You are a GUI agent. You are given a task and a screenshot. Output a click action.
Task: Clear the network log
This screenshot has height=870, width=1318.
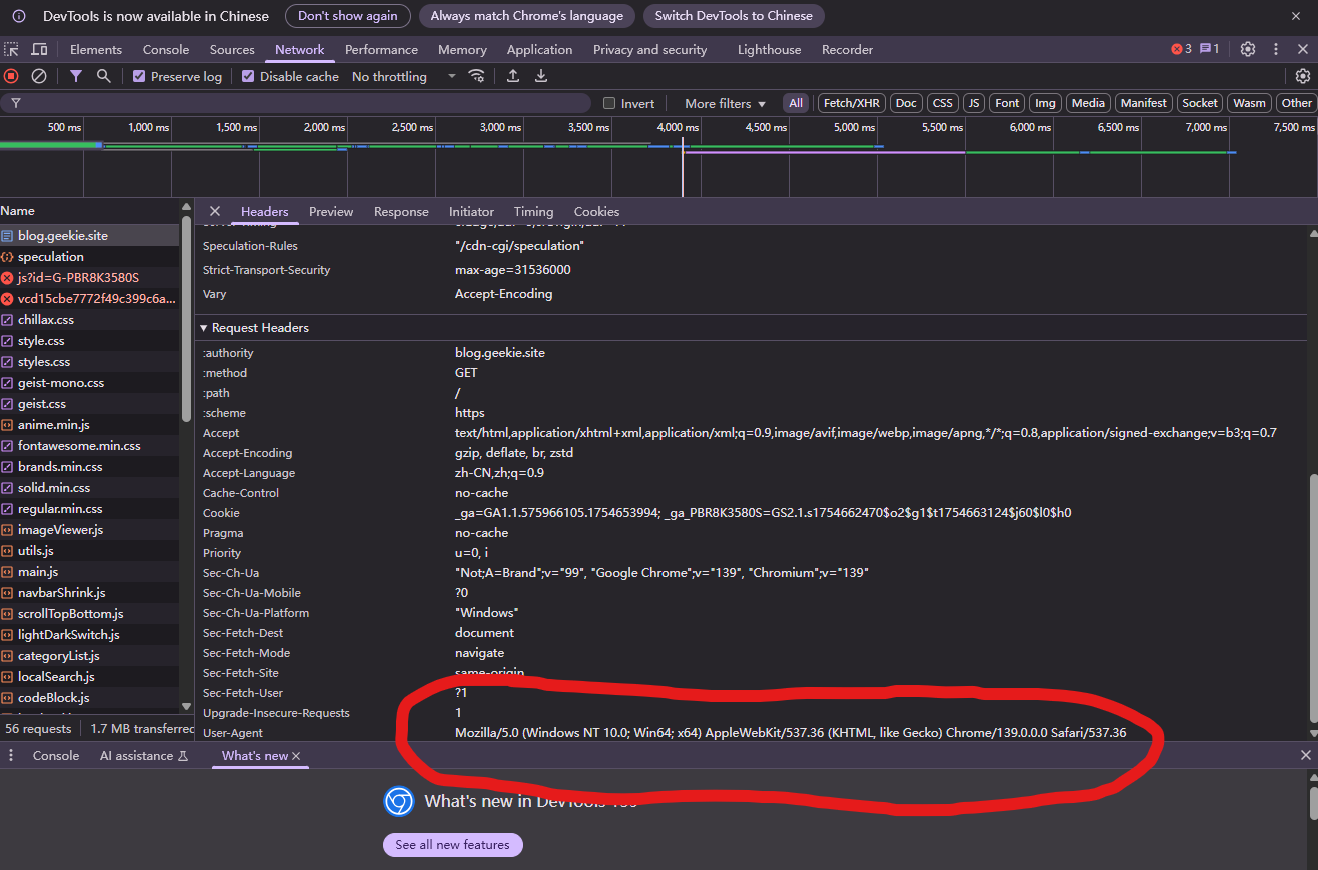39,76
